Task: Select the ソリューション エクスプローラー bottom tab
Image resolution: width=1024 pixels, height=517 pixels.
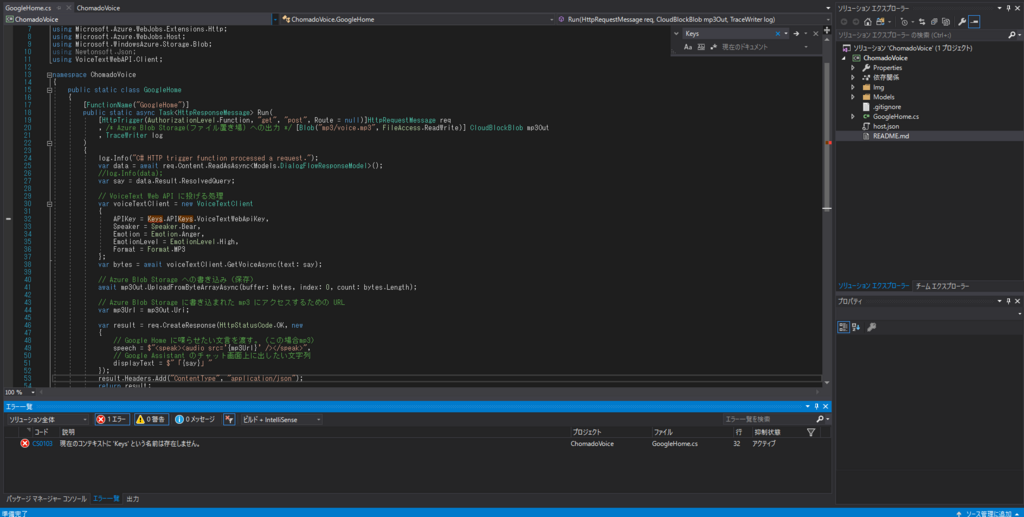Action: [x=874, y=287]
